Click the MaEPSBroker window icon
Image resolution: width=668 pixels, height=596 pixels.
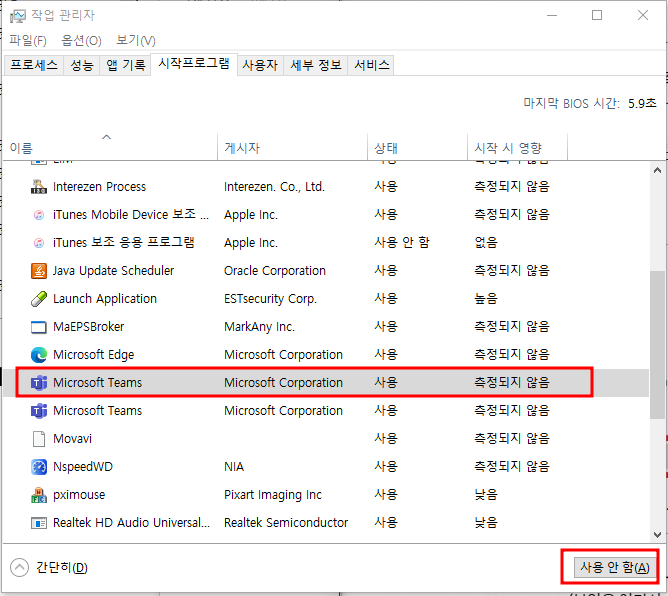(x=39, y=327)
